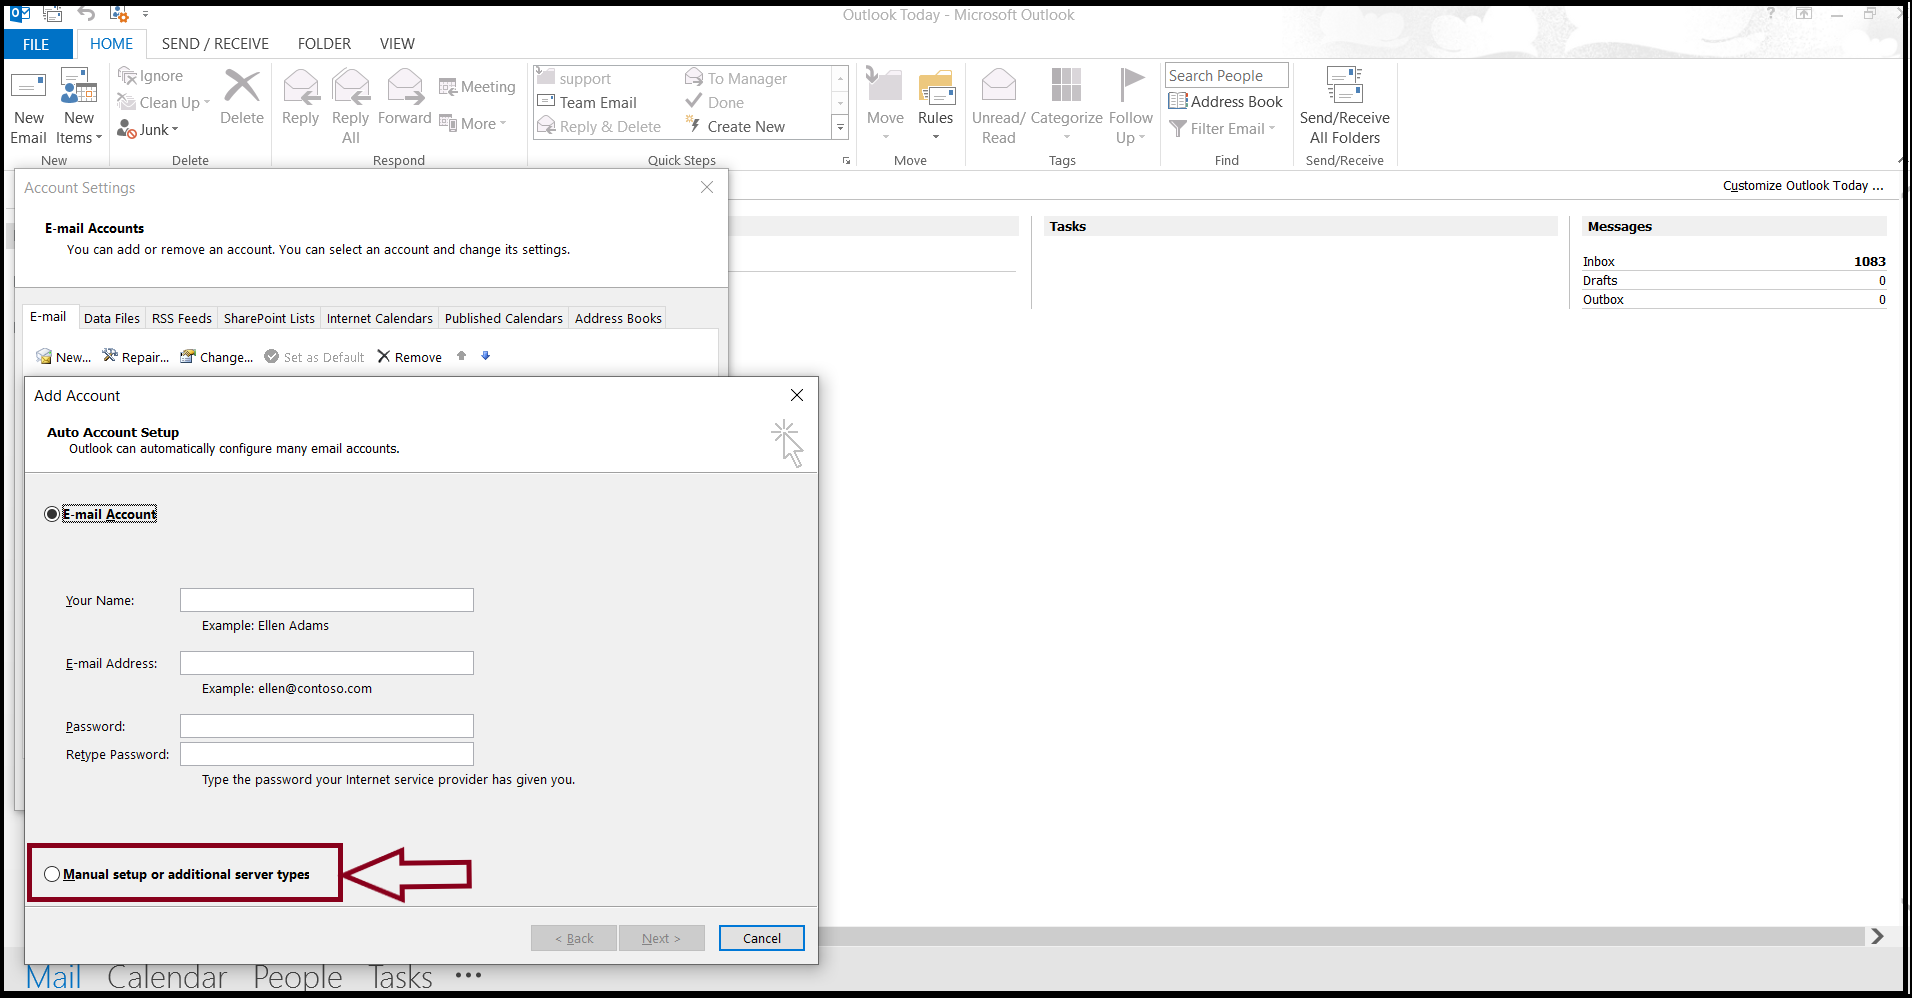Screen dimensions: 1912x998
Task: Select the Done quick step
Action: pos(715,102)
